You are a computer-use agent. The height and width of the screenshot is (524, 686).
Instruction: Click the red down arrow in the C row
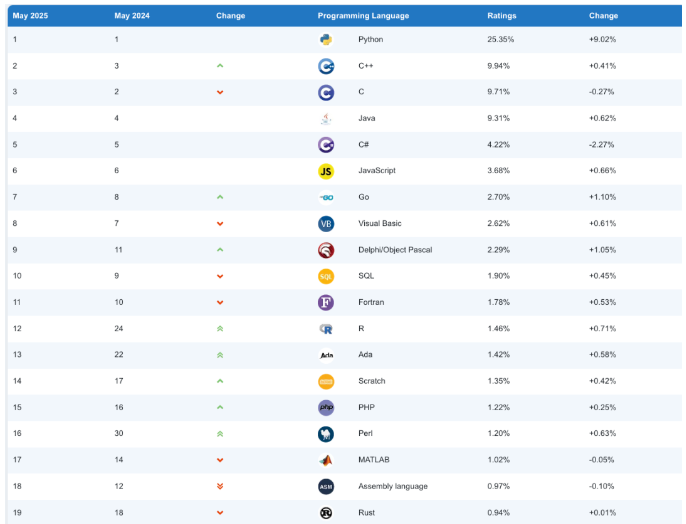220,92
